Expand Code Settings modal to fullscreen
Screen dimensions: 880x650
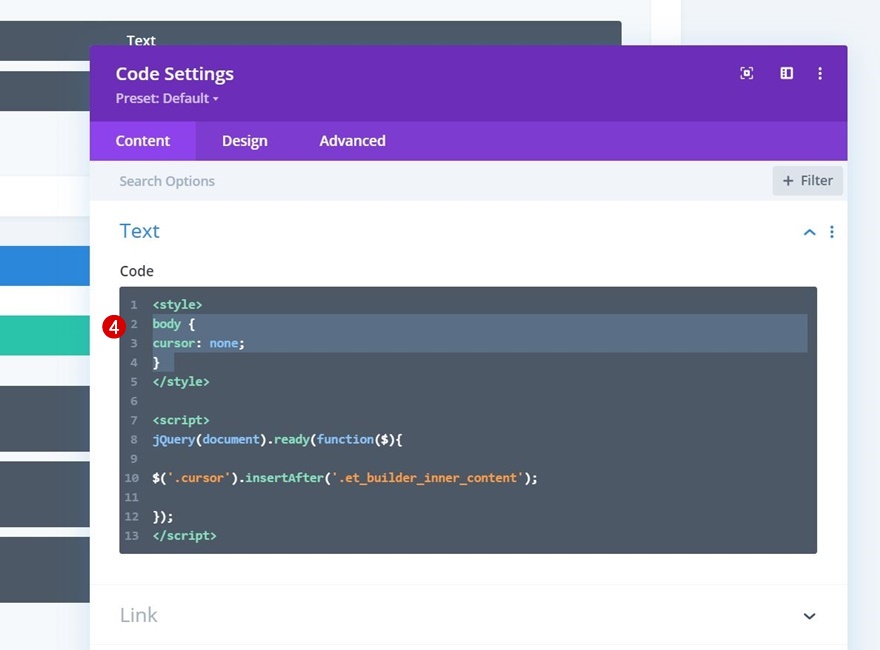(x=746, y=73)
